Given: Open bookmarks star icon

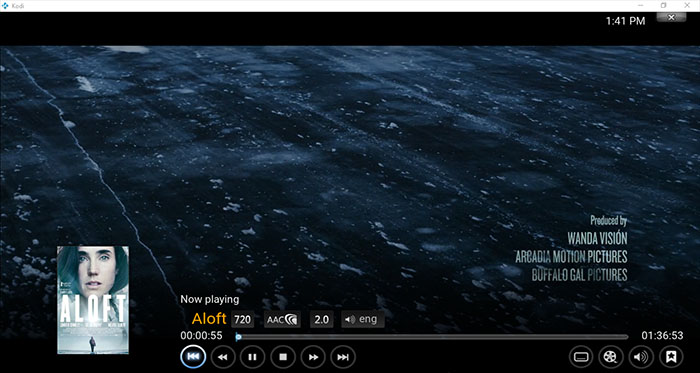Looking at the screenshot, I should point(671,357).
